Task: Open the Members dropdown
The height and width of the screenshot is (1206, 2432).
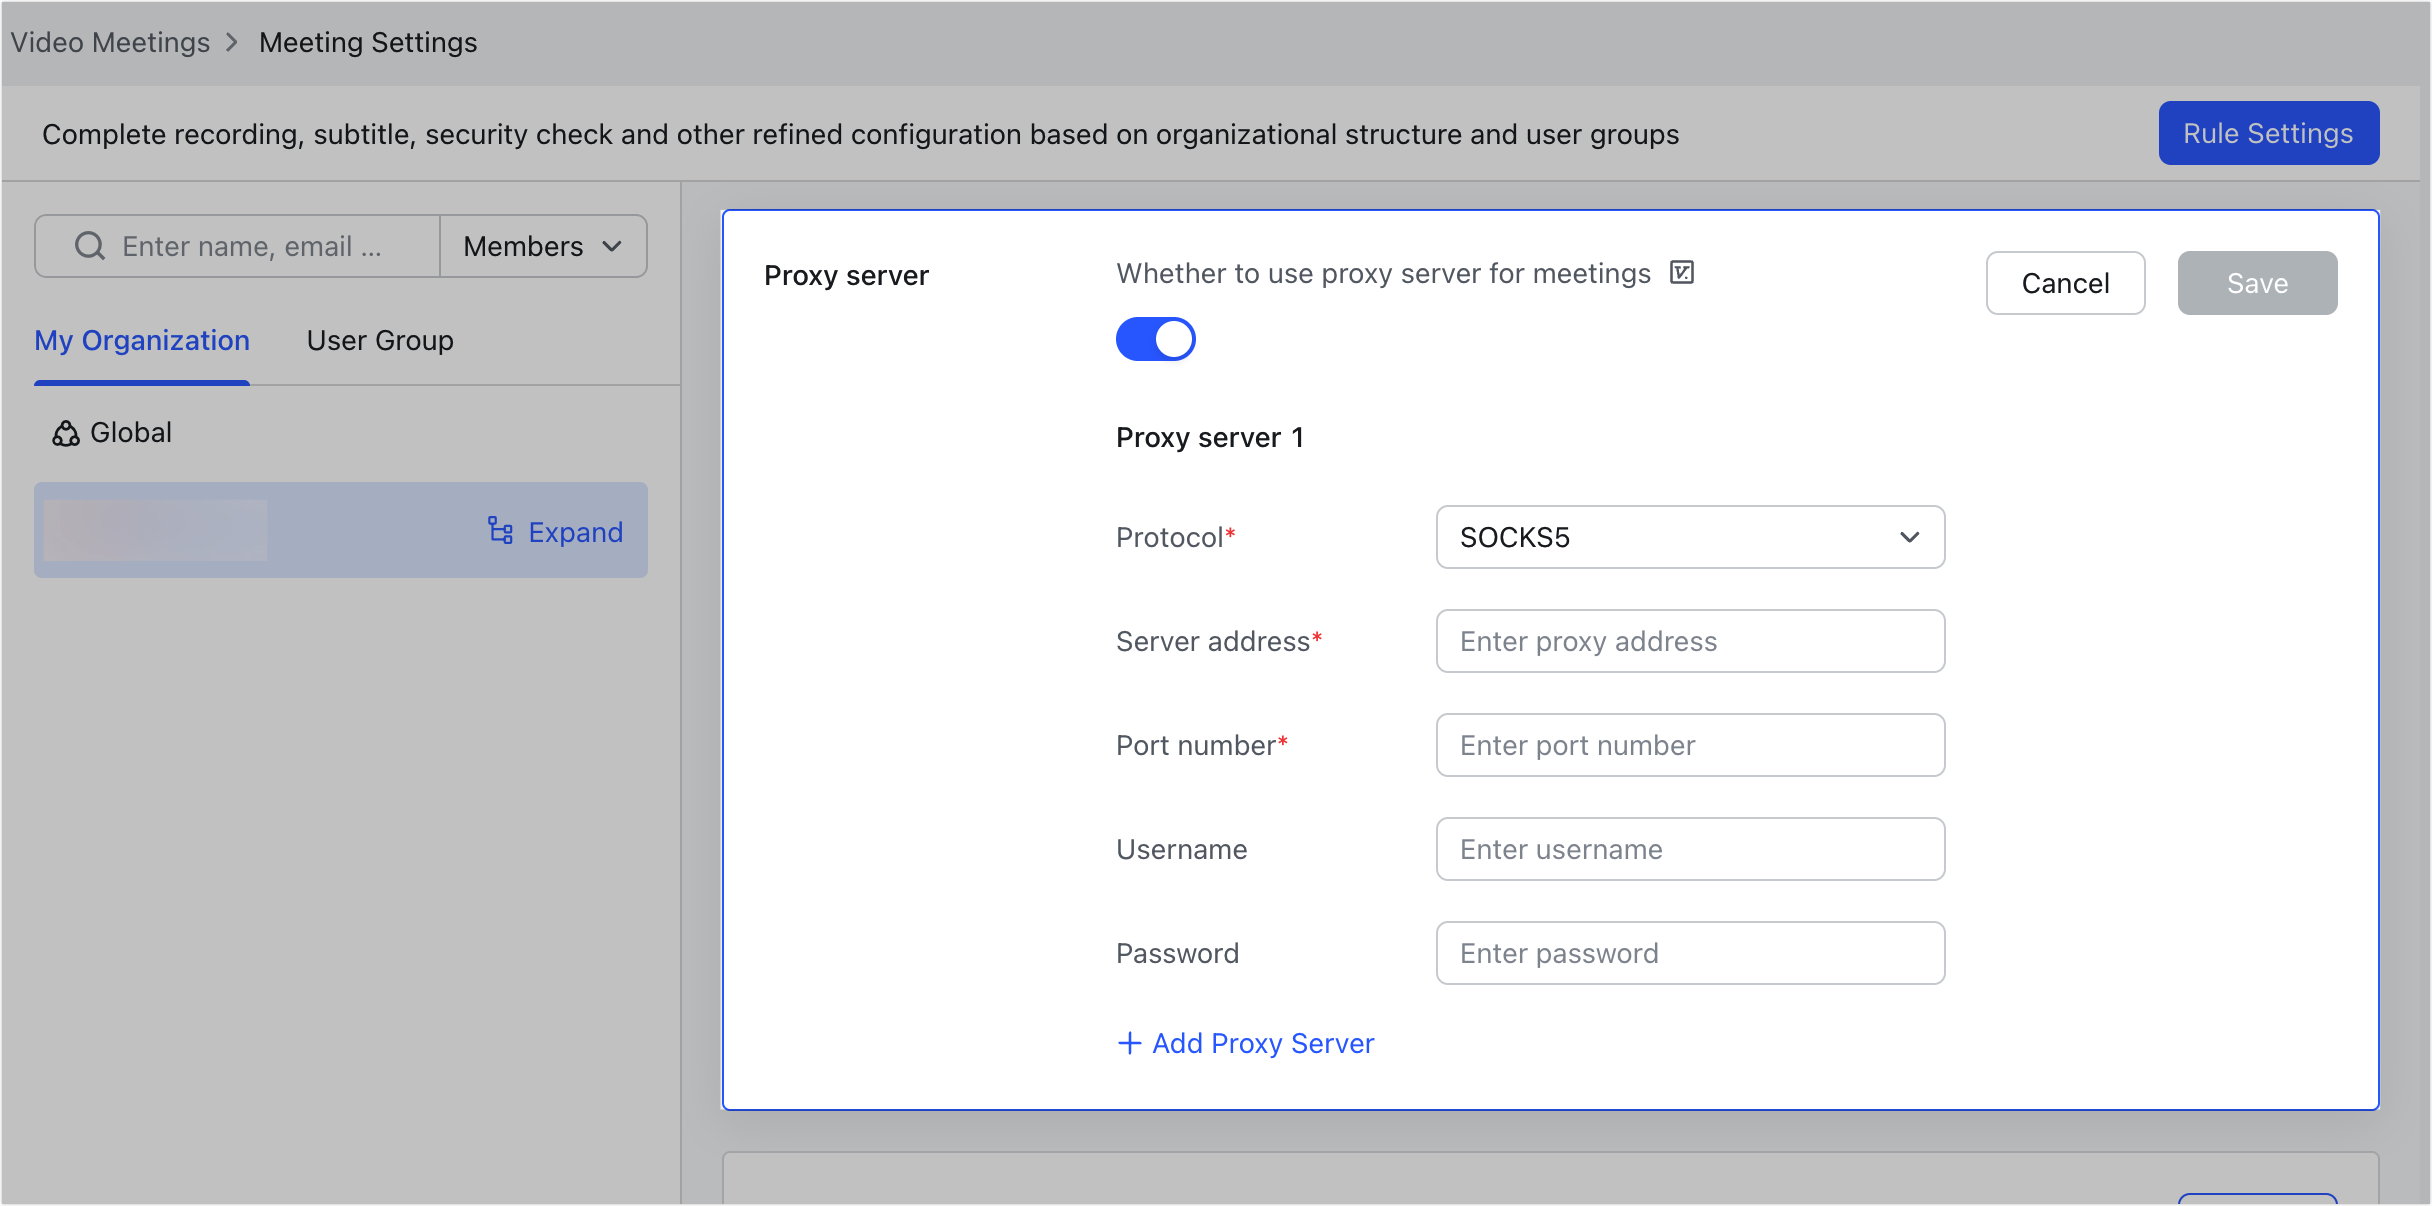Action: 543,246
